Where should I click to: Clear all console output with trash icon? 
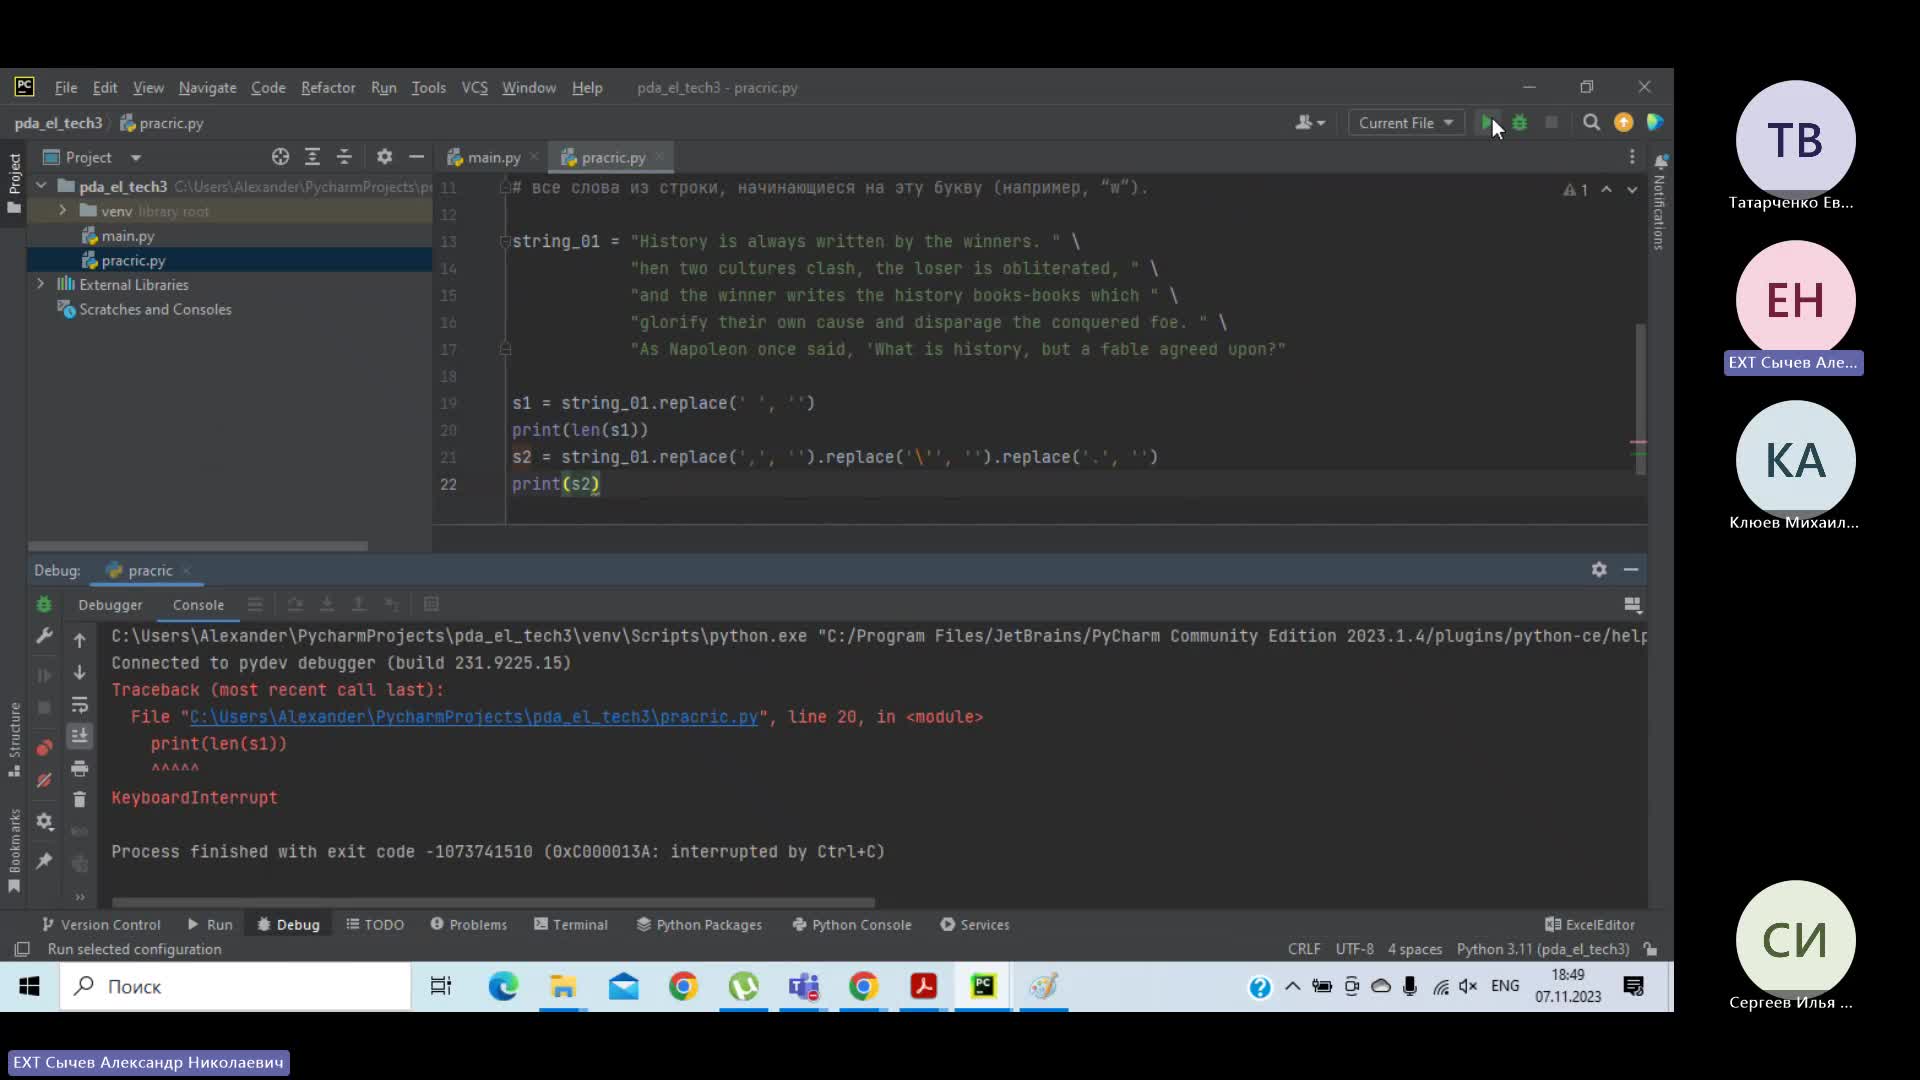80,799
